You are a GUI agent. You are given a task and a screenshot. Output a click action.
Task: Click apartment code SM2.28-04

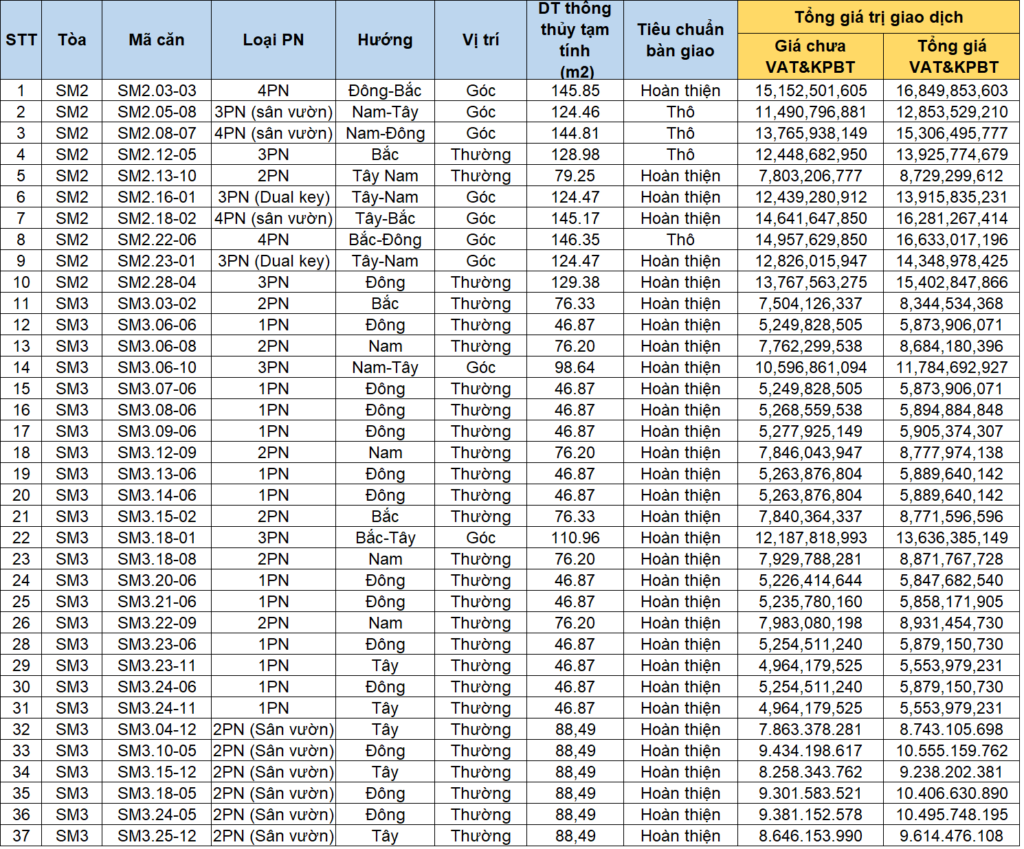[156, 282]
